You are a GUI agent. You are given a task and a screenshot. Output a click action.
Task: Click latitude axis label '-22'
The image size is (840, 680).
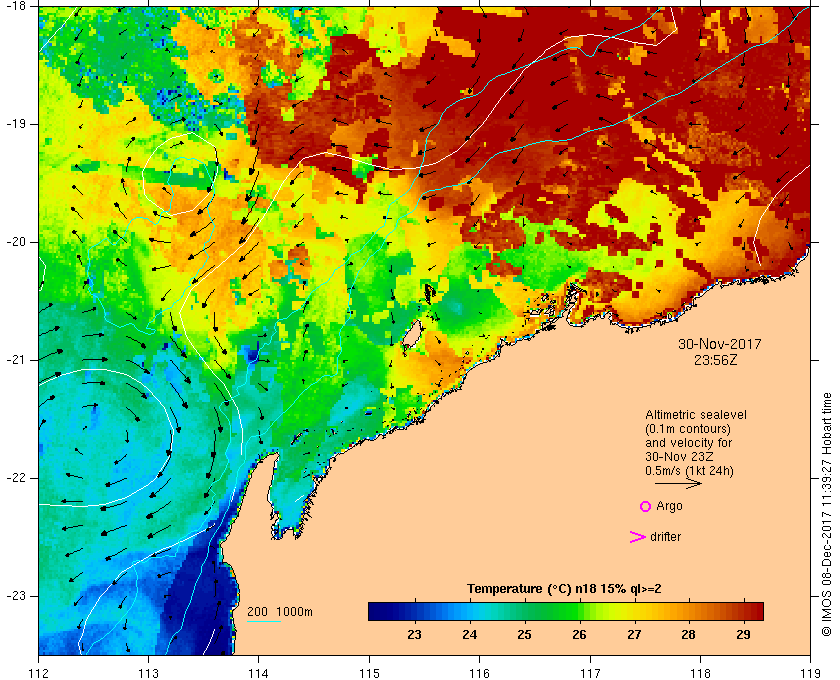tap(16, 478)
